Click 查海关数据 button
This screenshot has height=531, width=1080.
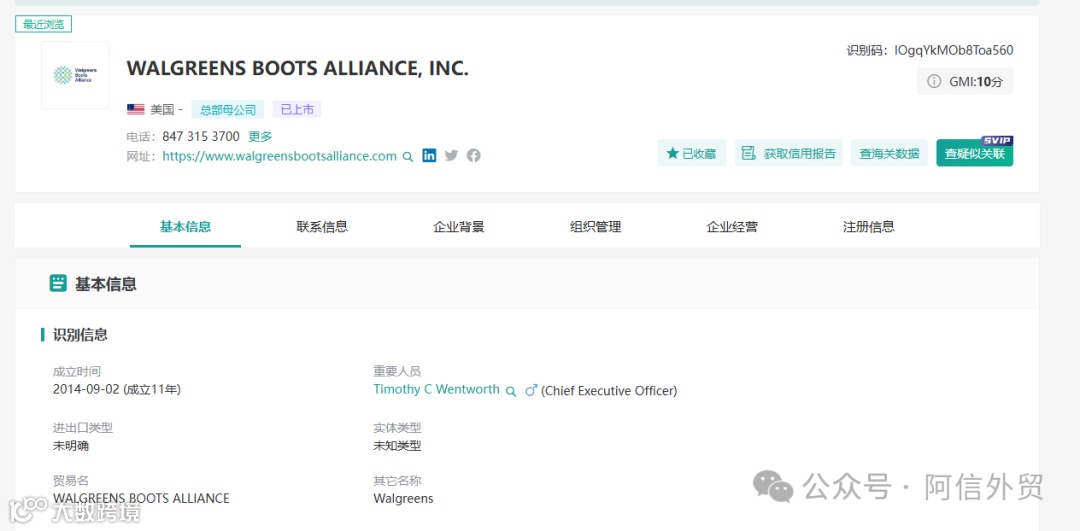pos(889,153)
